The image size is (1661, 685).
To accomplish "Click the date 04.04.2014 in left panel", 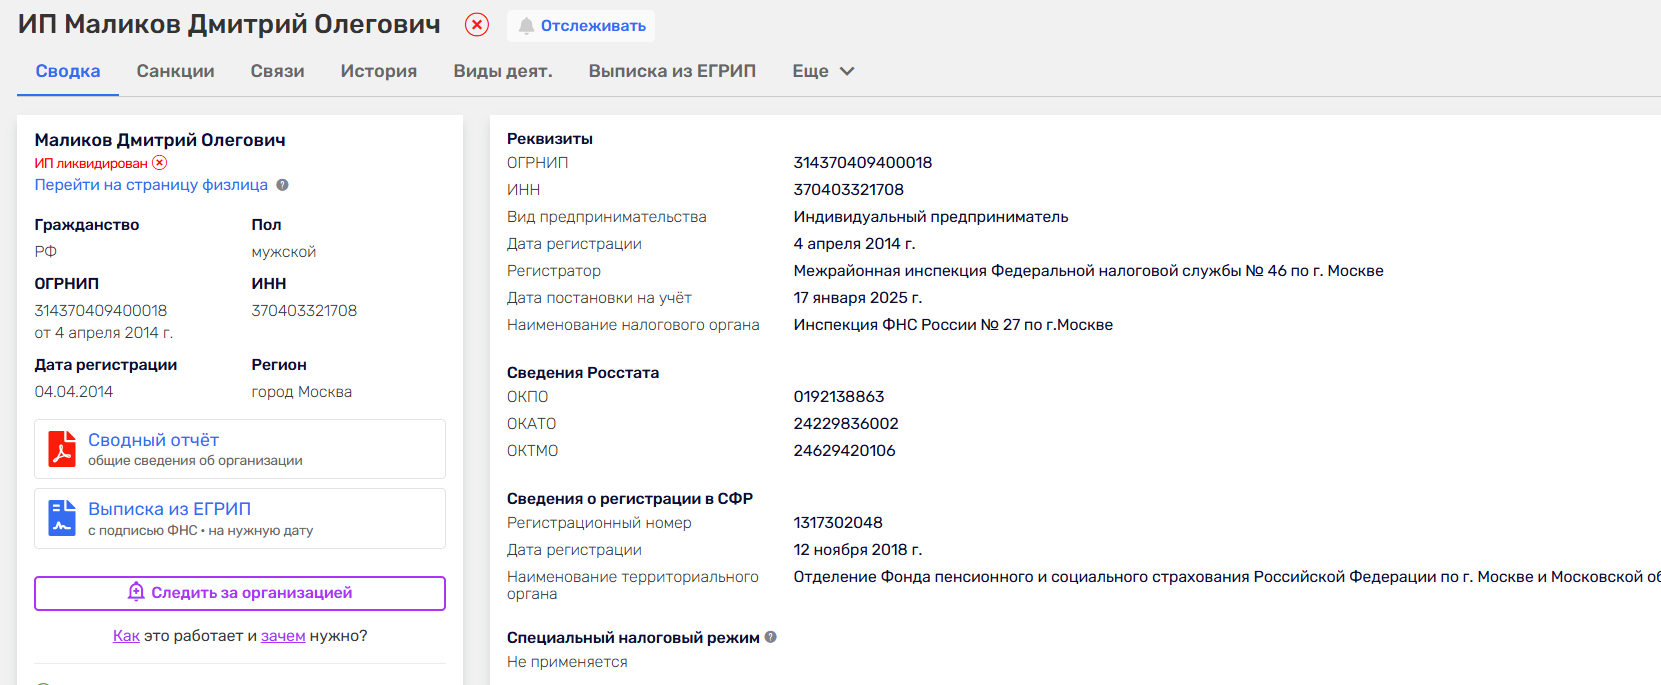I will coord(74,392).
